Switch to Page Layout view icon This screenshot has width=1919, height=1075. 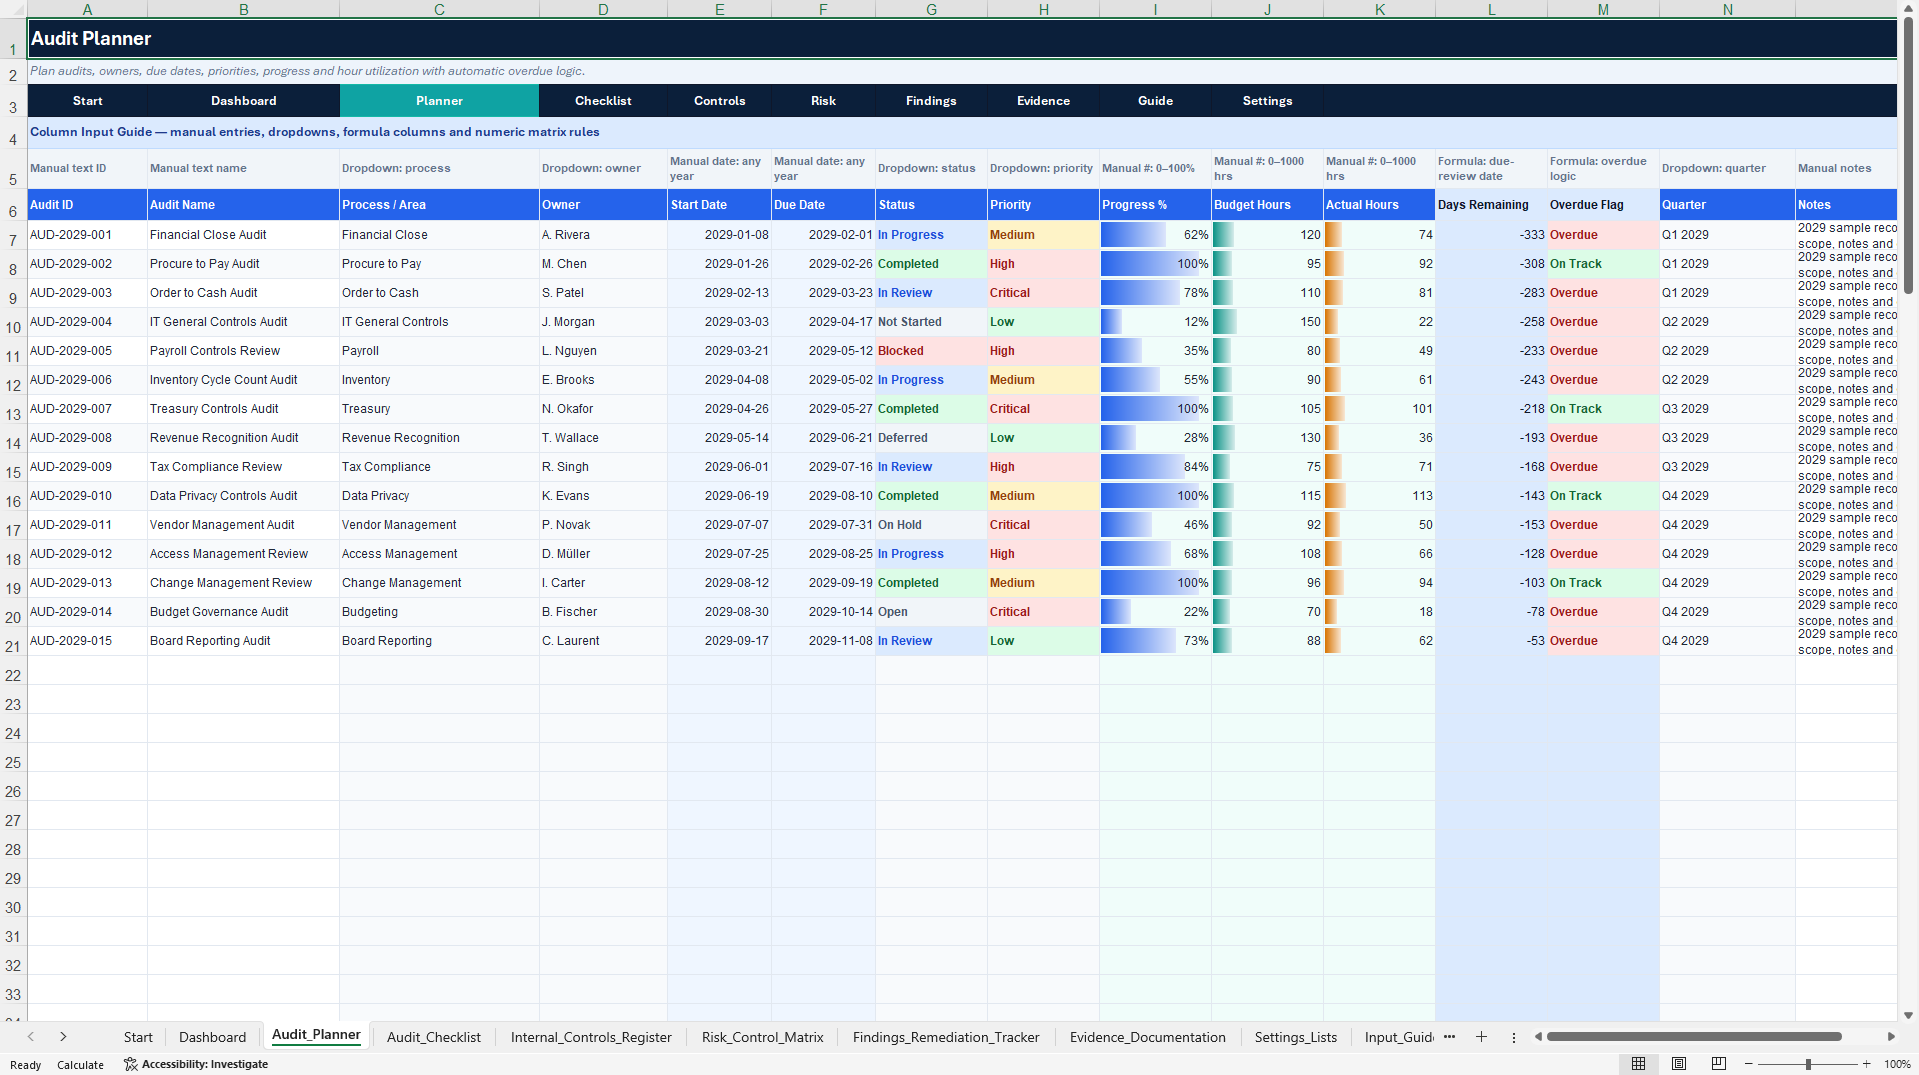[1679, 1064]
